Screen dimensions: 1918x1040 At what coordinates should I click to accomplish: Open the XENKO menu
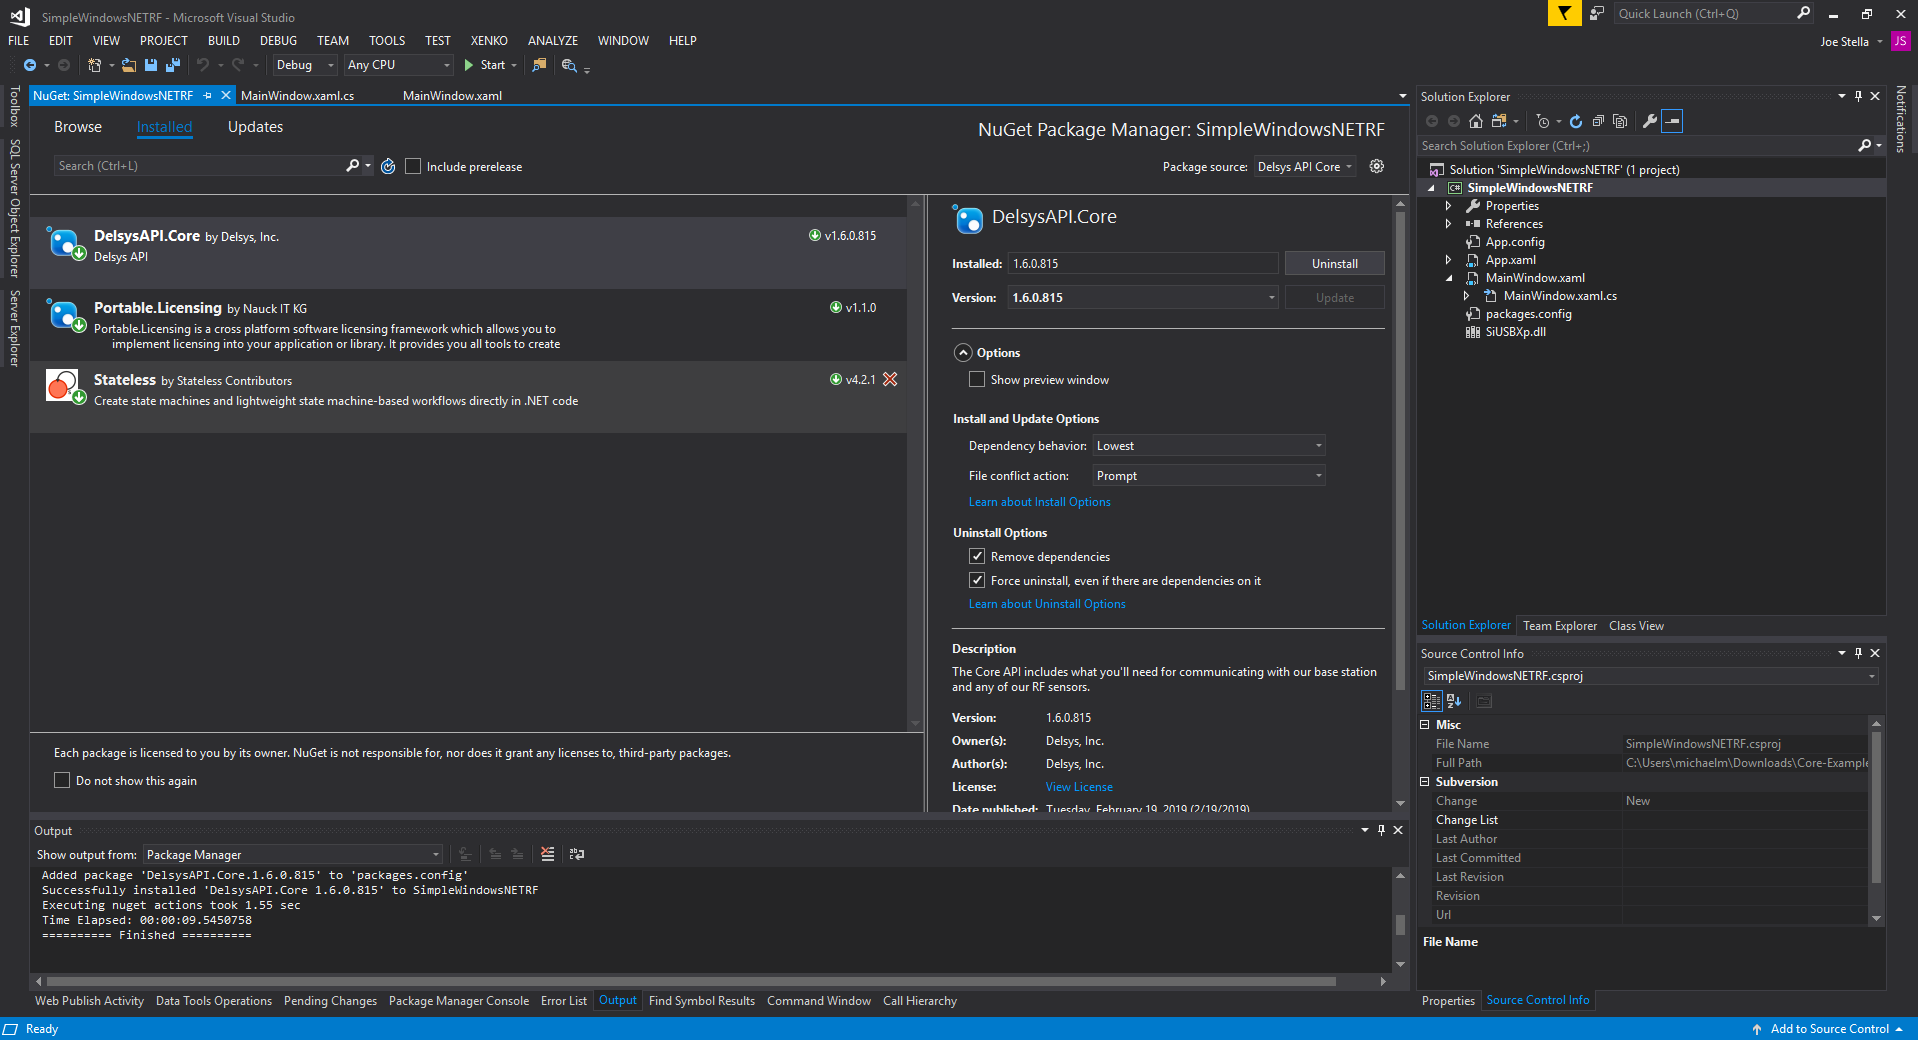click(x=489, y=40)
